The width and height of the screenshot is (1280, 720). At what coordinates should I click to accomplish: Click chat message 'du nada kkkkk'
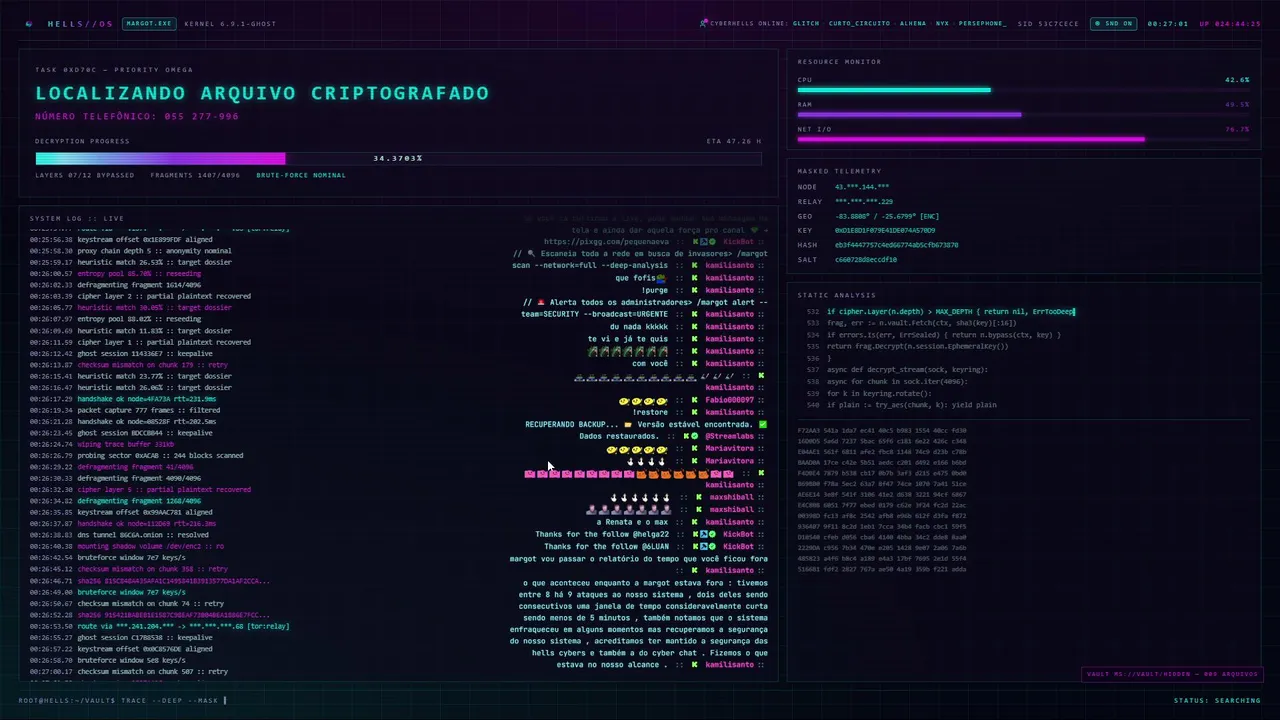638,327
